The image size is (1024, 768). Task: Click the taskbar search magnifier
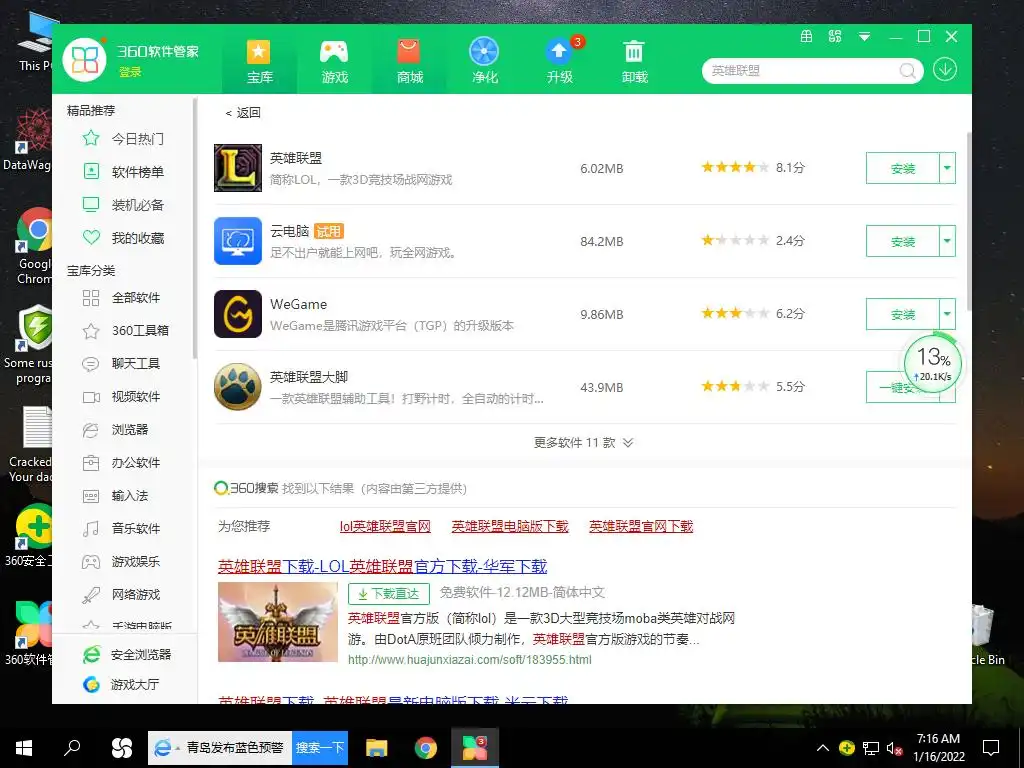(x=72, y=747)
